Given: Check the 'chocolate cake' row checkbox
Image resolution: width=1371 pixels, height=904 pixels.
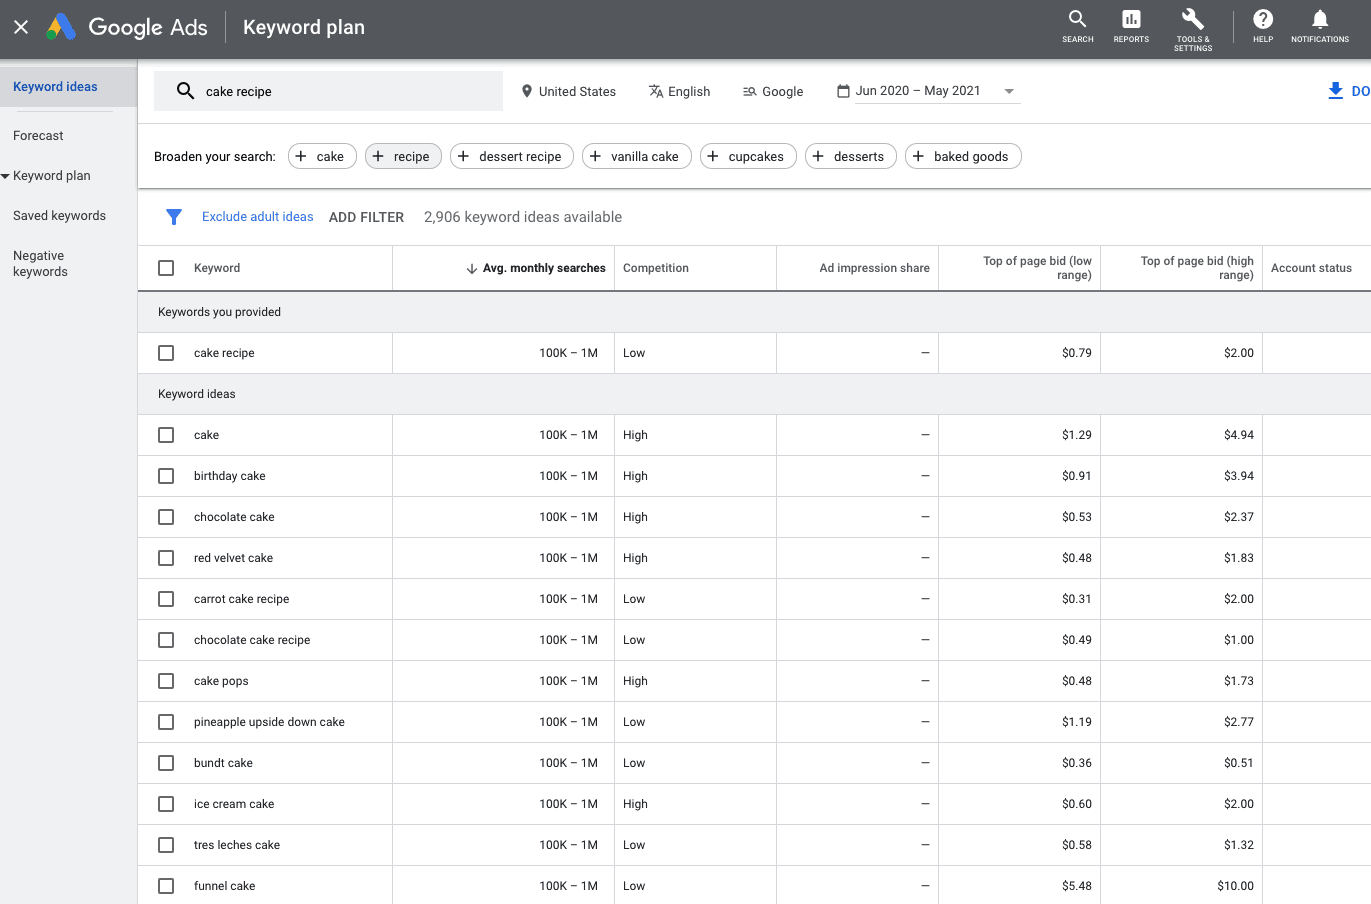Looking at the screenshot, I should click(166, 517).
